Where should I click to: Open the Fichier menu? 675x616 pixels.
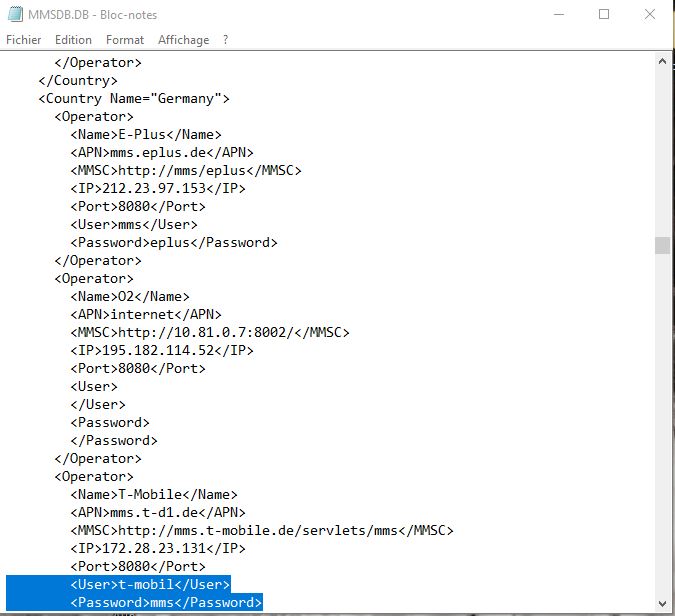point(24,40)
